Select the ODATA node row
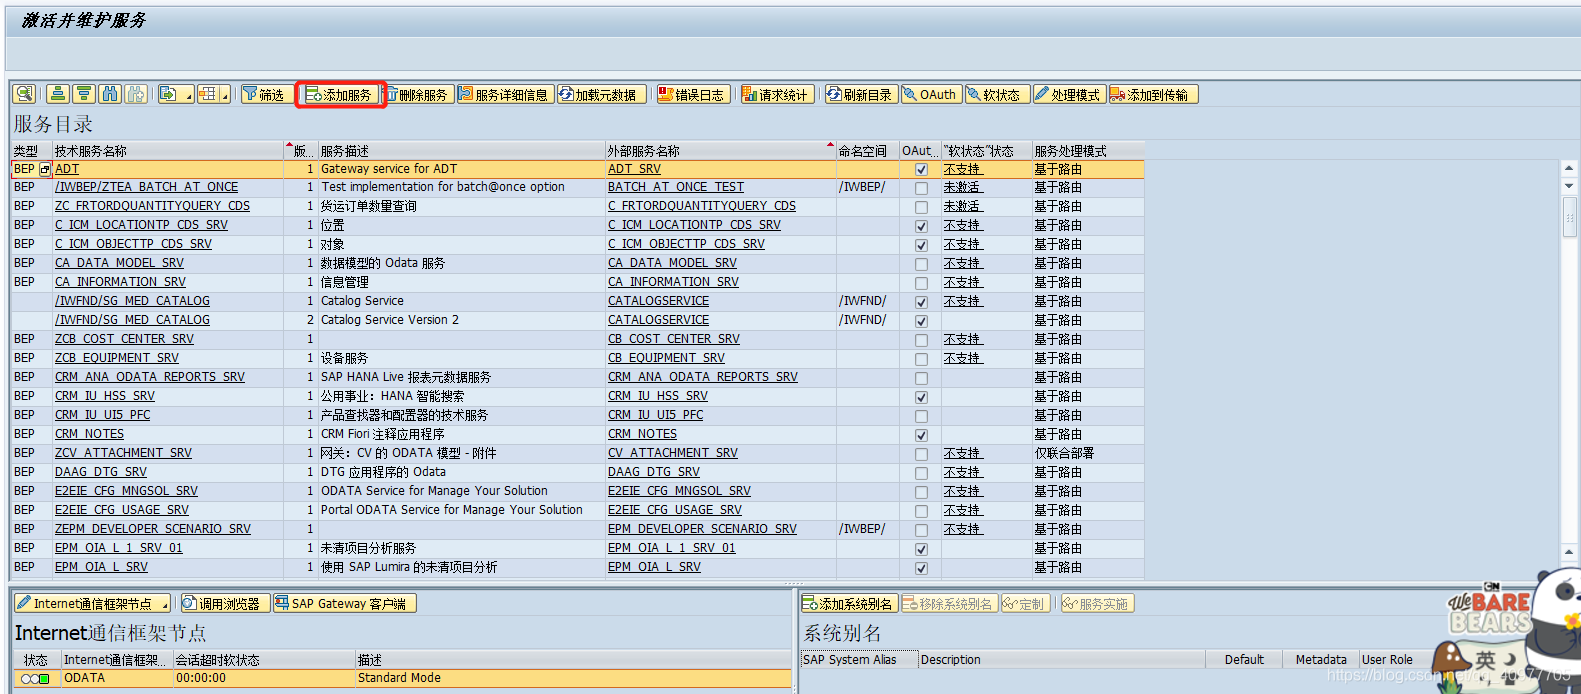Viewport: 1581px width, 694px height. coord(402,678)
